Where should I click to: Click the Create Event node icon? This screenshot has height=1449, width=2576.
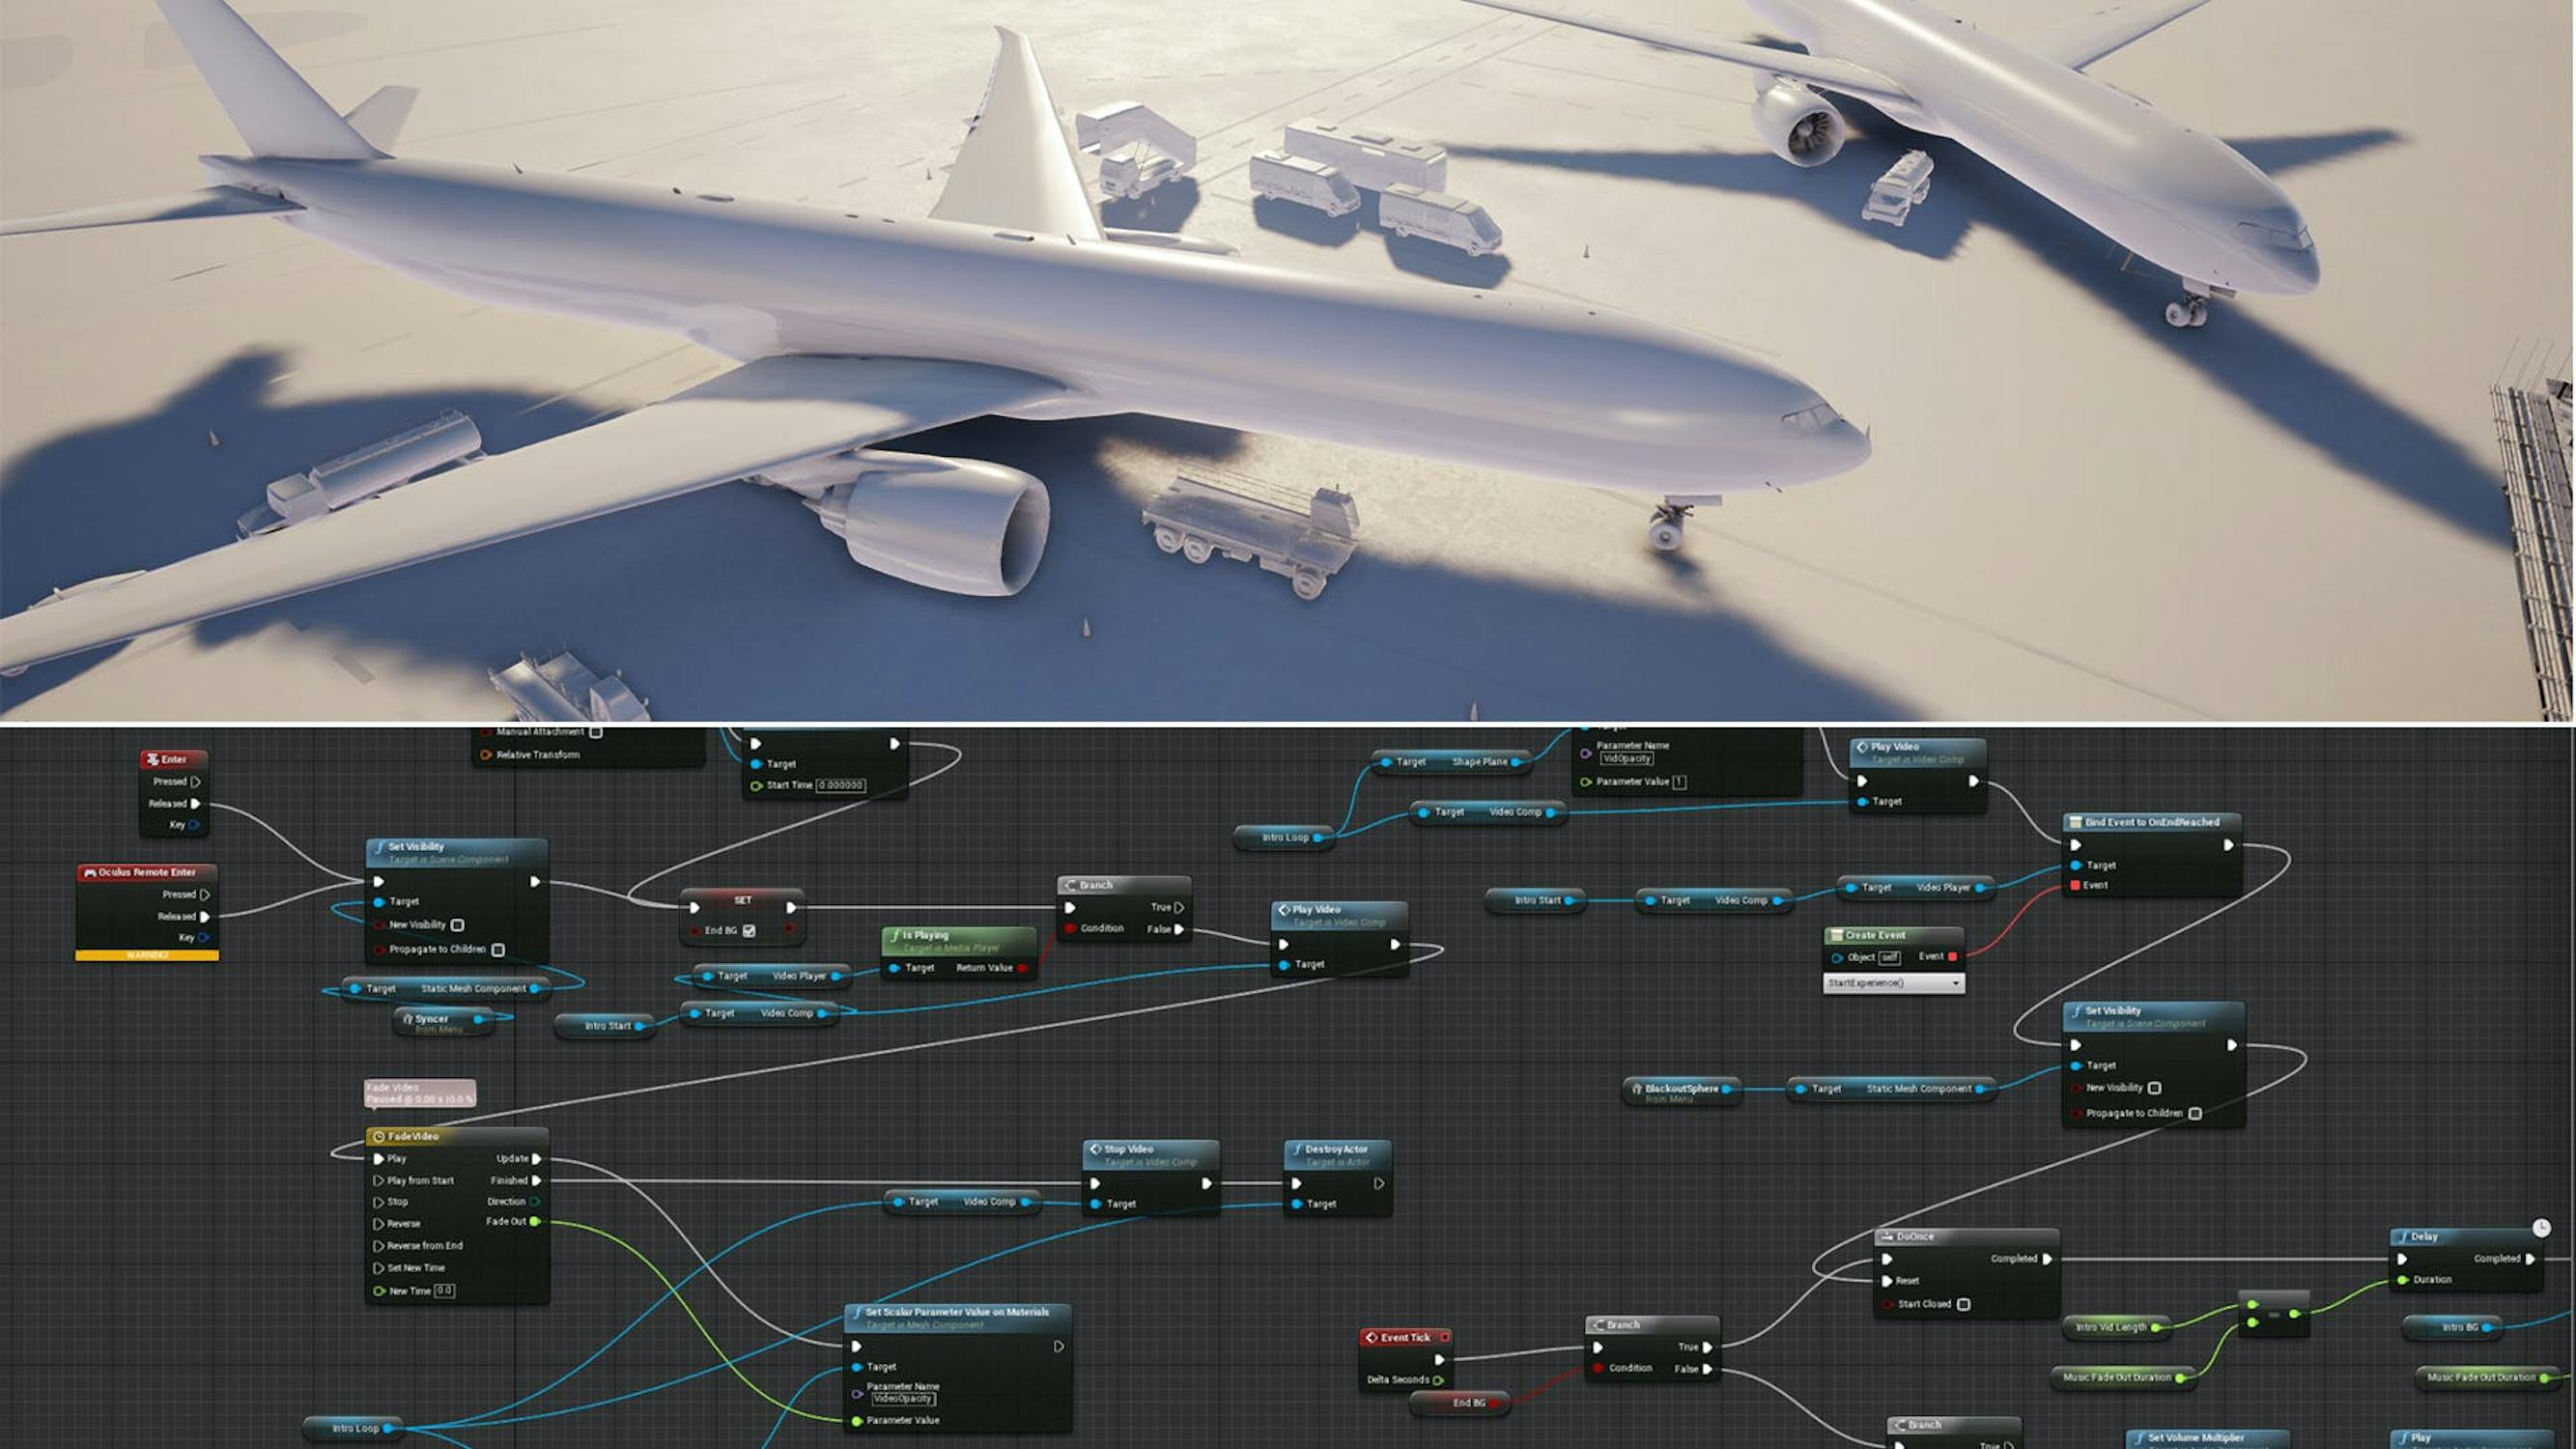click(1836, 936)
